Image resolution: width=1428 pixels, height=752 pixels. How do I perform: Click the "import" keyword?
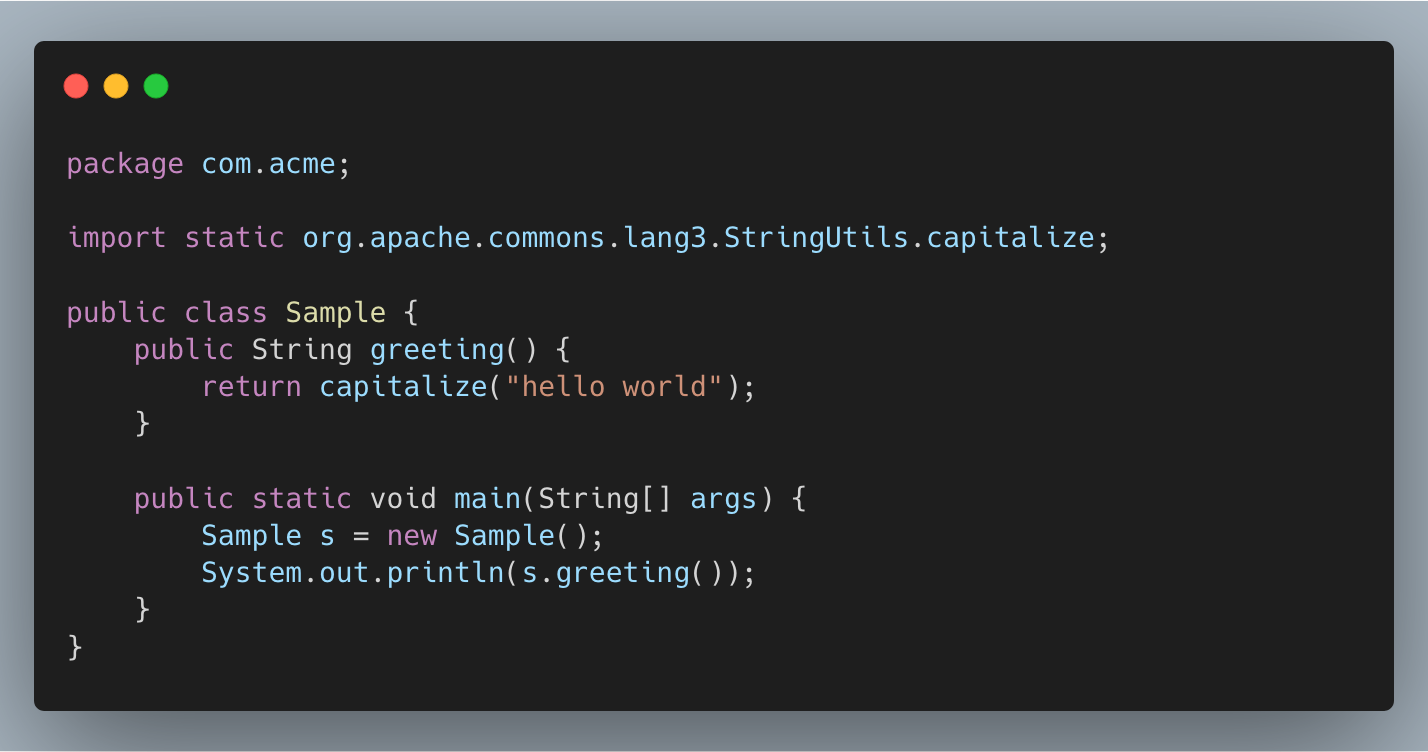pyautogui.click(x=117, y=238)
